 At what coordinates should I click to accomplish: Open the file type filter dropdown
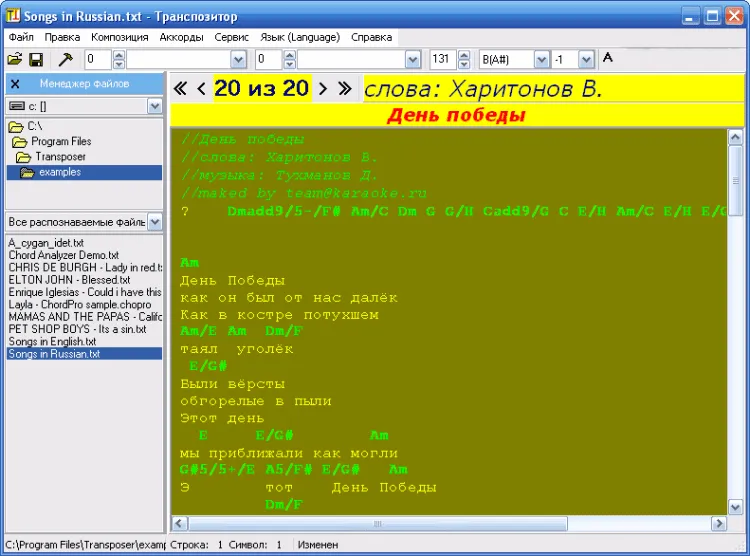(x=155, y=222)
